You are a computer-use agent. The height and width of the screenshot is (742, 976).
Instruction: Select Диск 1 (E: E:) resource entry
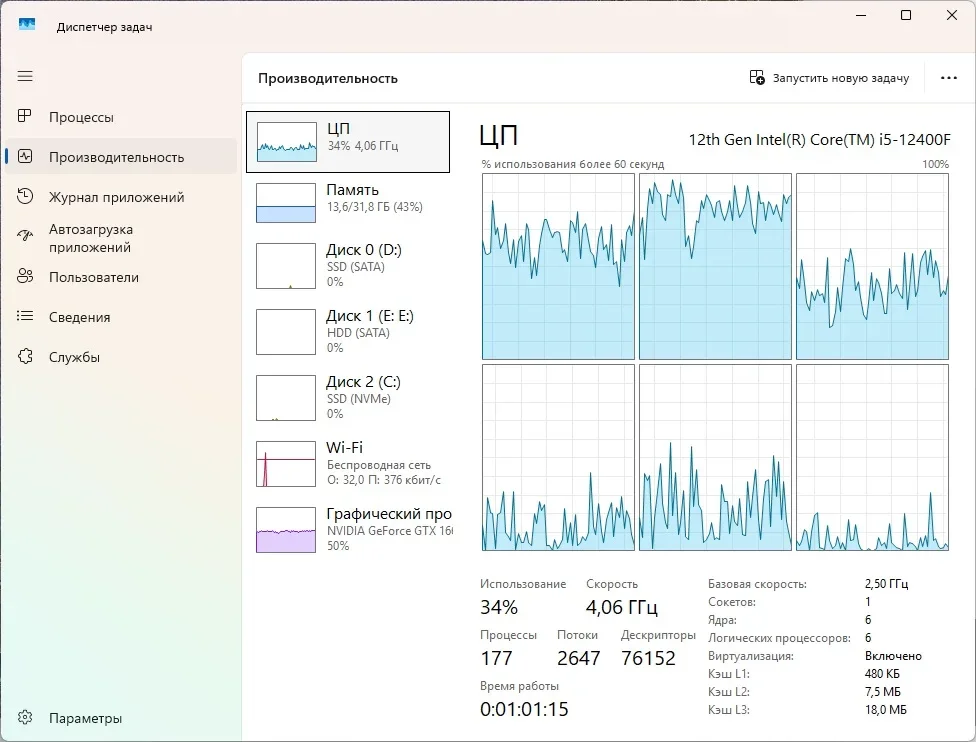coord(348,332)
